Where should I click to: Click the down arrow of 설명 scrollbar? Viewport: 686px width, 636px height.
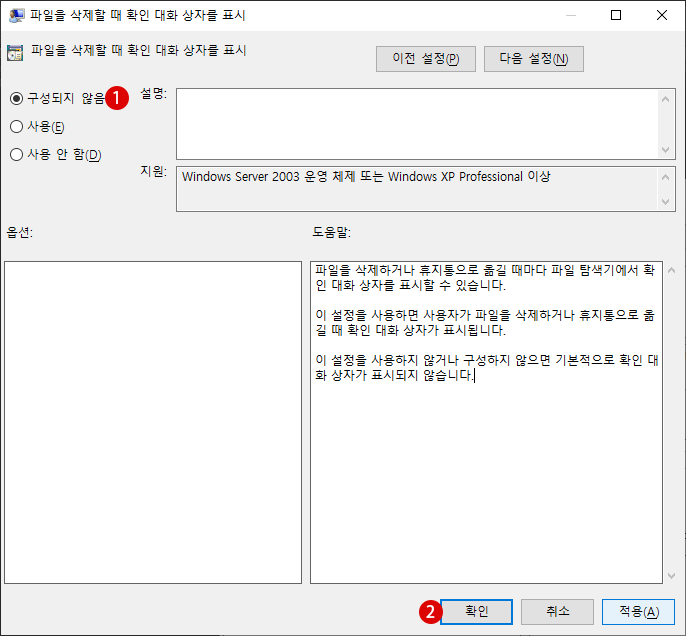pos(665,150)
